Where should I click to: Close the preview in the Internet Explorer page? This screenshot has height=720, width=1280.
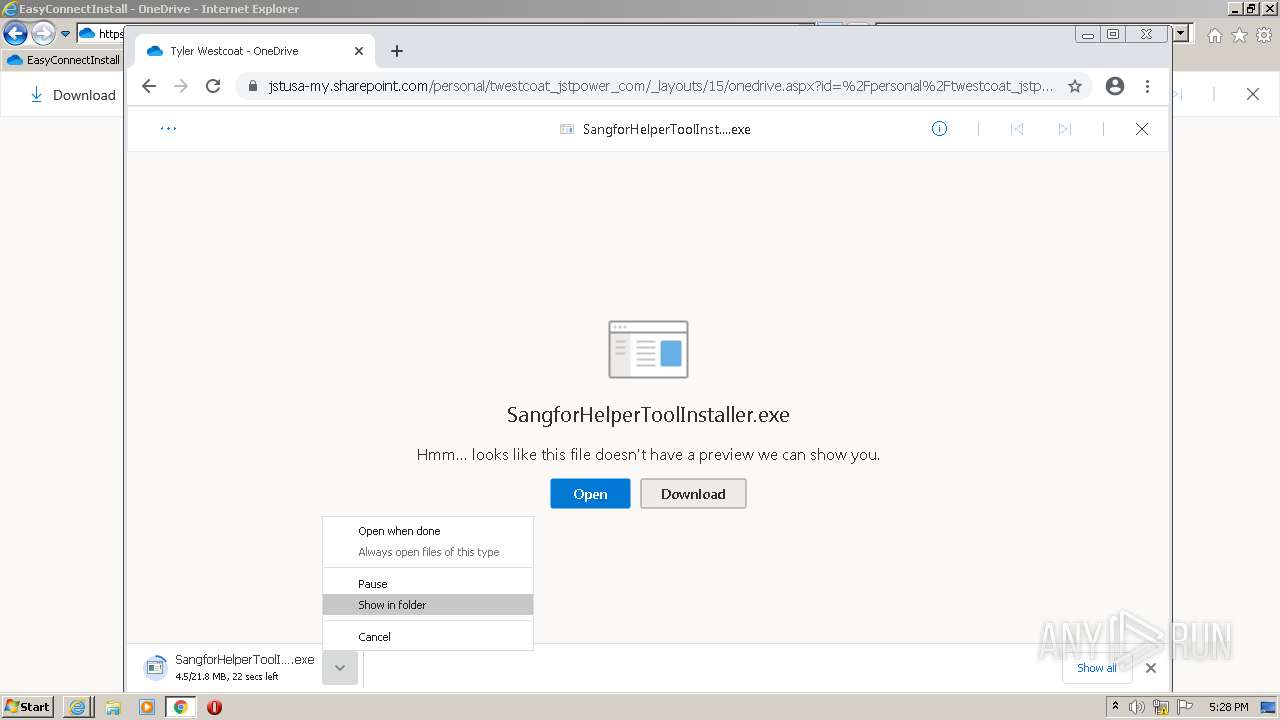[1253, 94]
